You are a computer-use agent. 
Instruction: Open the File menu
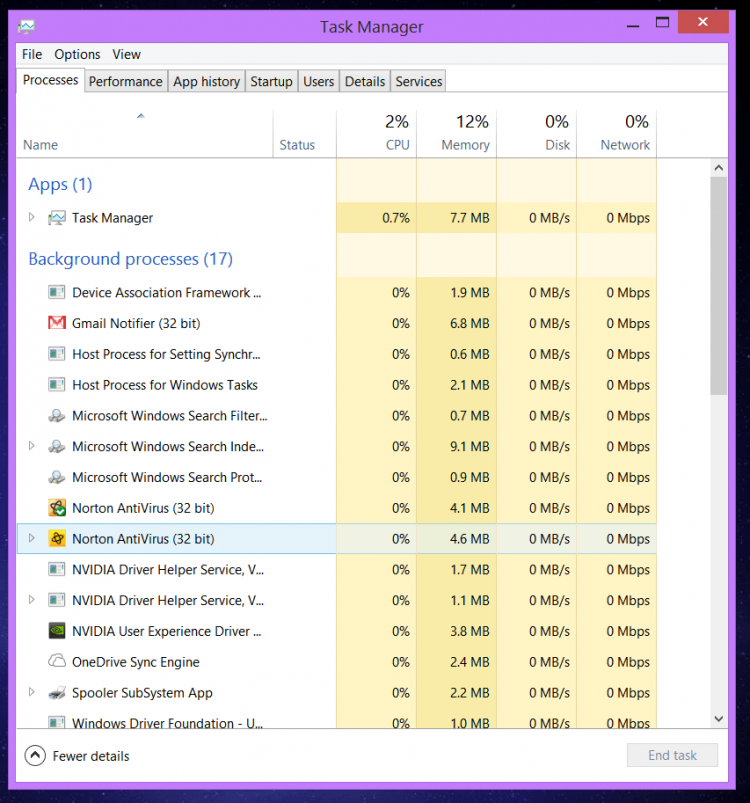tap(32, 54)
